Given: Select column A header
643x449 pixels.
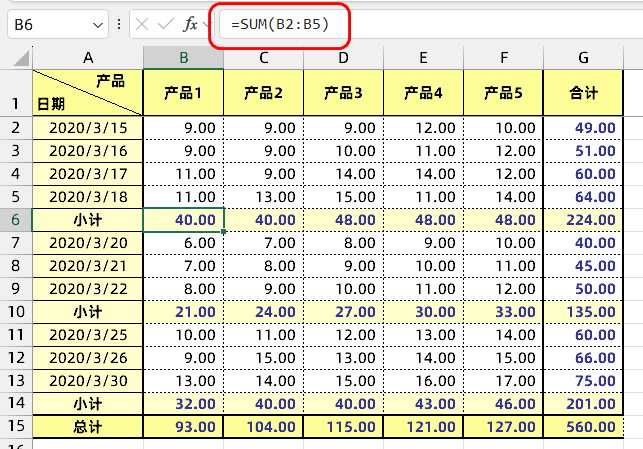Looking at the screenshot, I should tap(88, 58).
